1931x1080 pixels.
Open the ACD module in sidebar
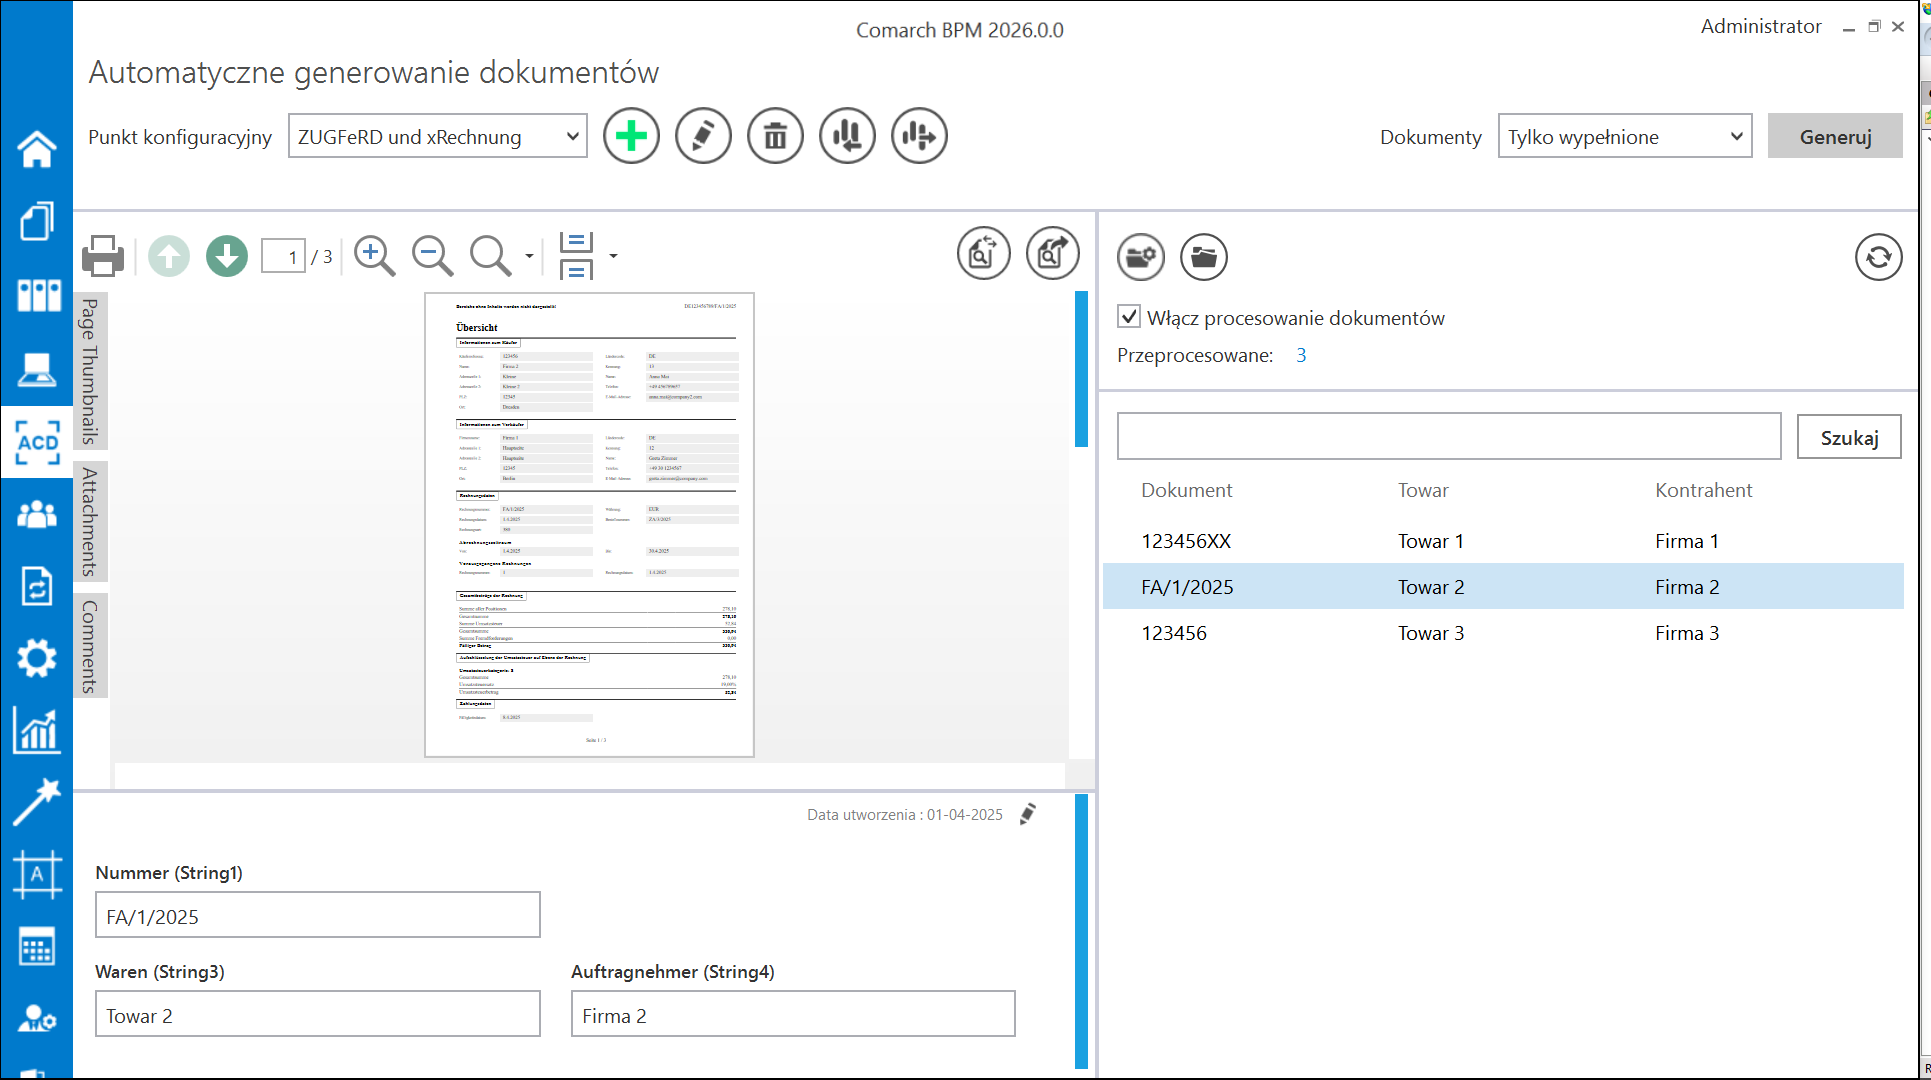tap(37, 442)
